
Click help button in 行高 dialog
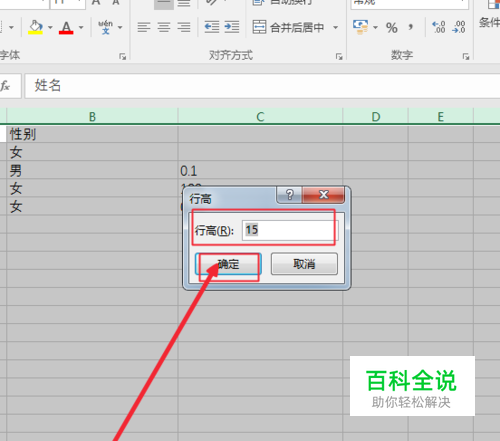pyautogui.click(x=289, y=195)
